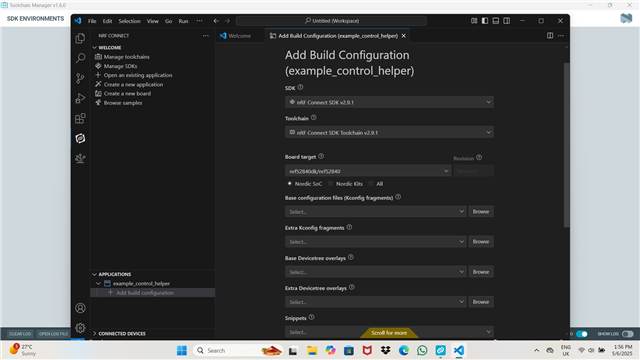
Task: Select the nRF Connect activity bar icon
Action: click(x=80, y=138)
